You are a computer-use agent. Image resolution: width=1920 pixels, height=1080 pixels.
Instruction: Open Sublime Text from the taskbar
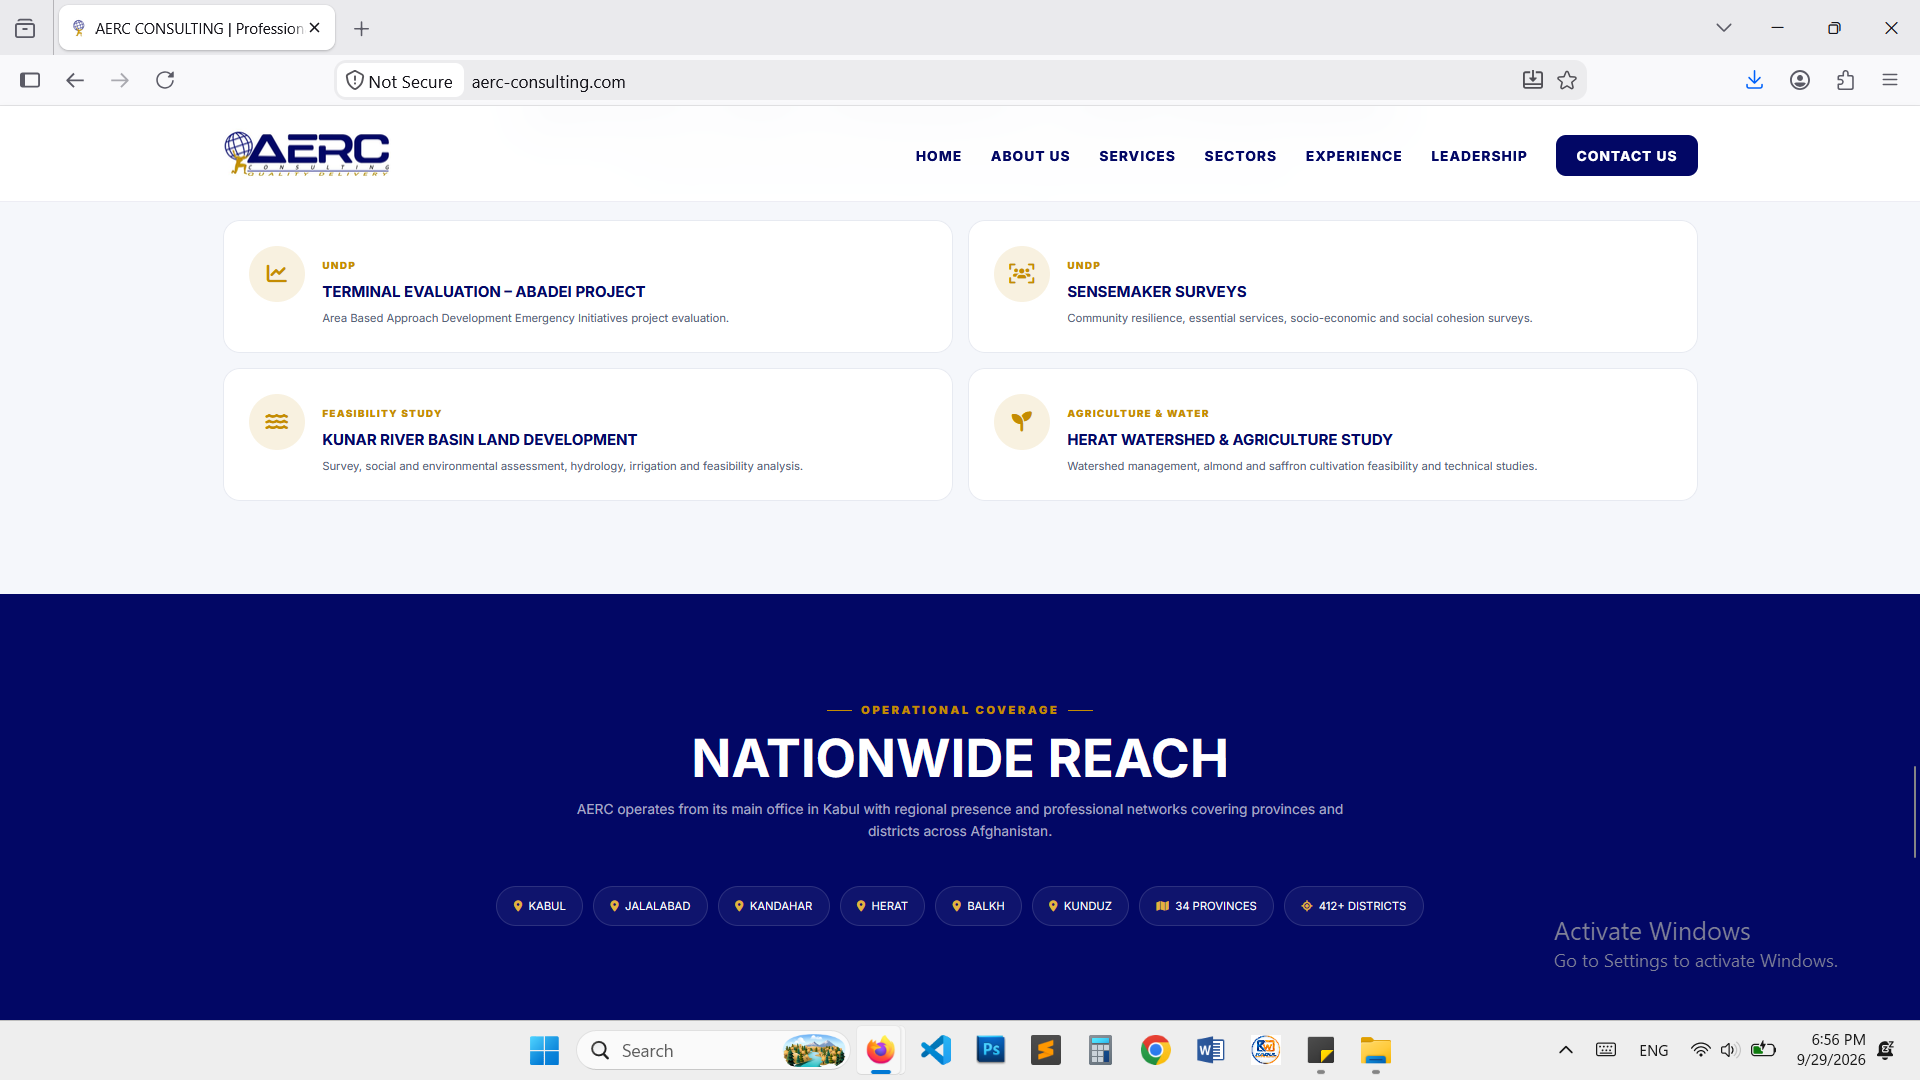[x=1046, y=1050]
